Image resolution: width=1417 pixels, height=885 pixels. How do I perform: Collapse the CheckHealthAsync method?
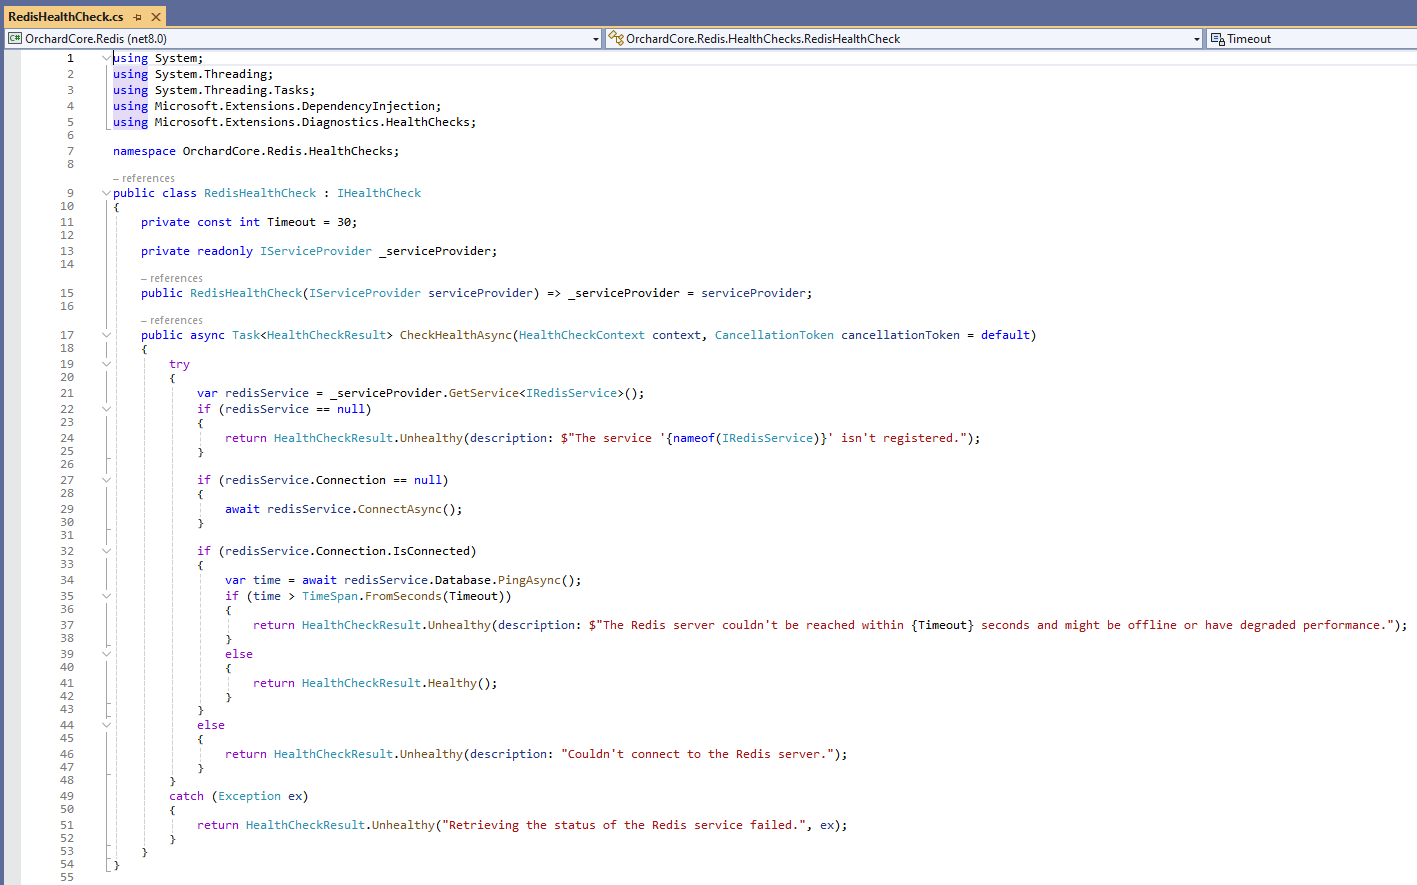pos(106,335)
